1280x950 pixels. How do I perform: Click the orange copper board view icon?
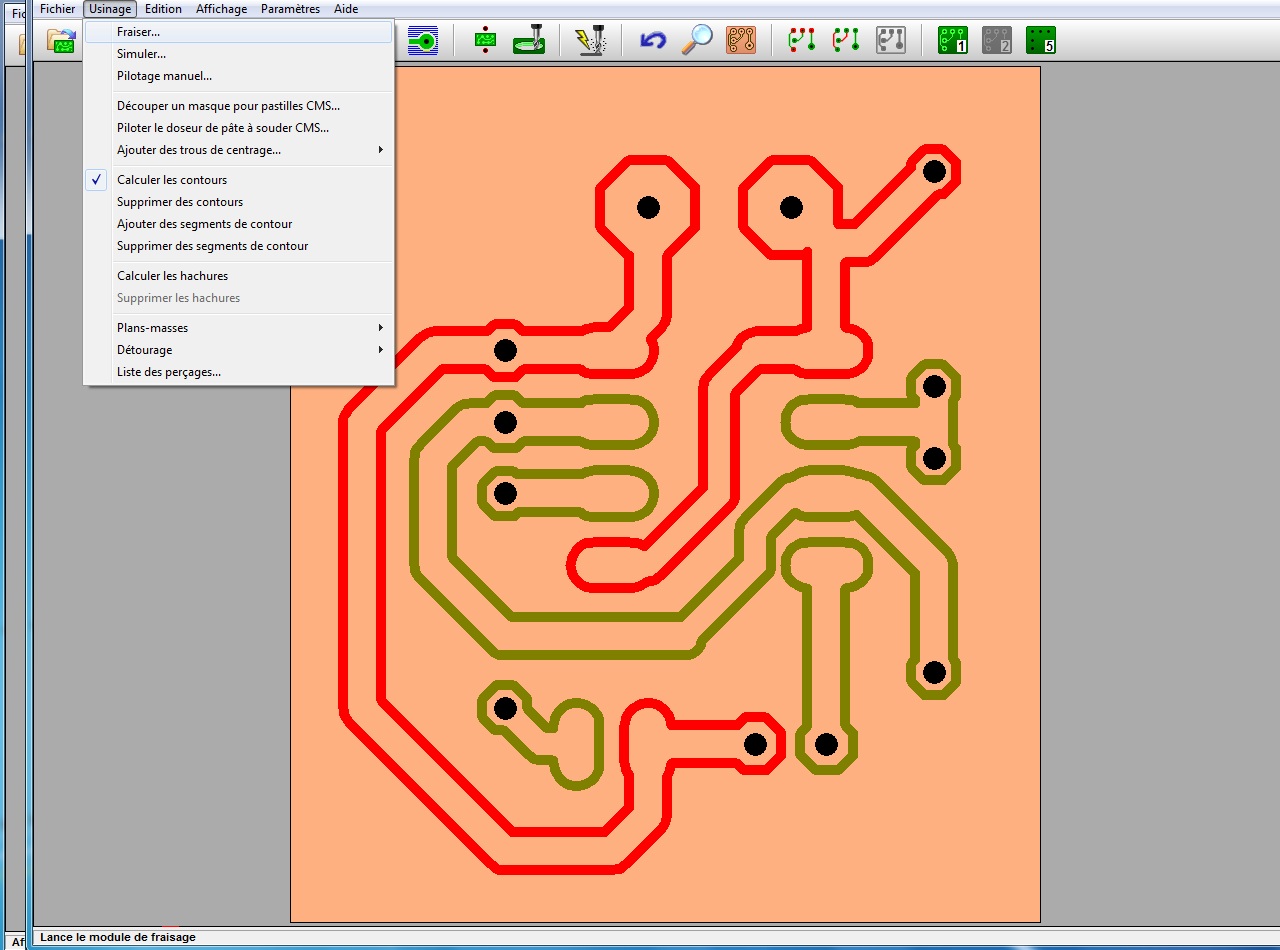click(741, 40)
